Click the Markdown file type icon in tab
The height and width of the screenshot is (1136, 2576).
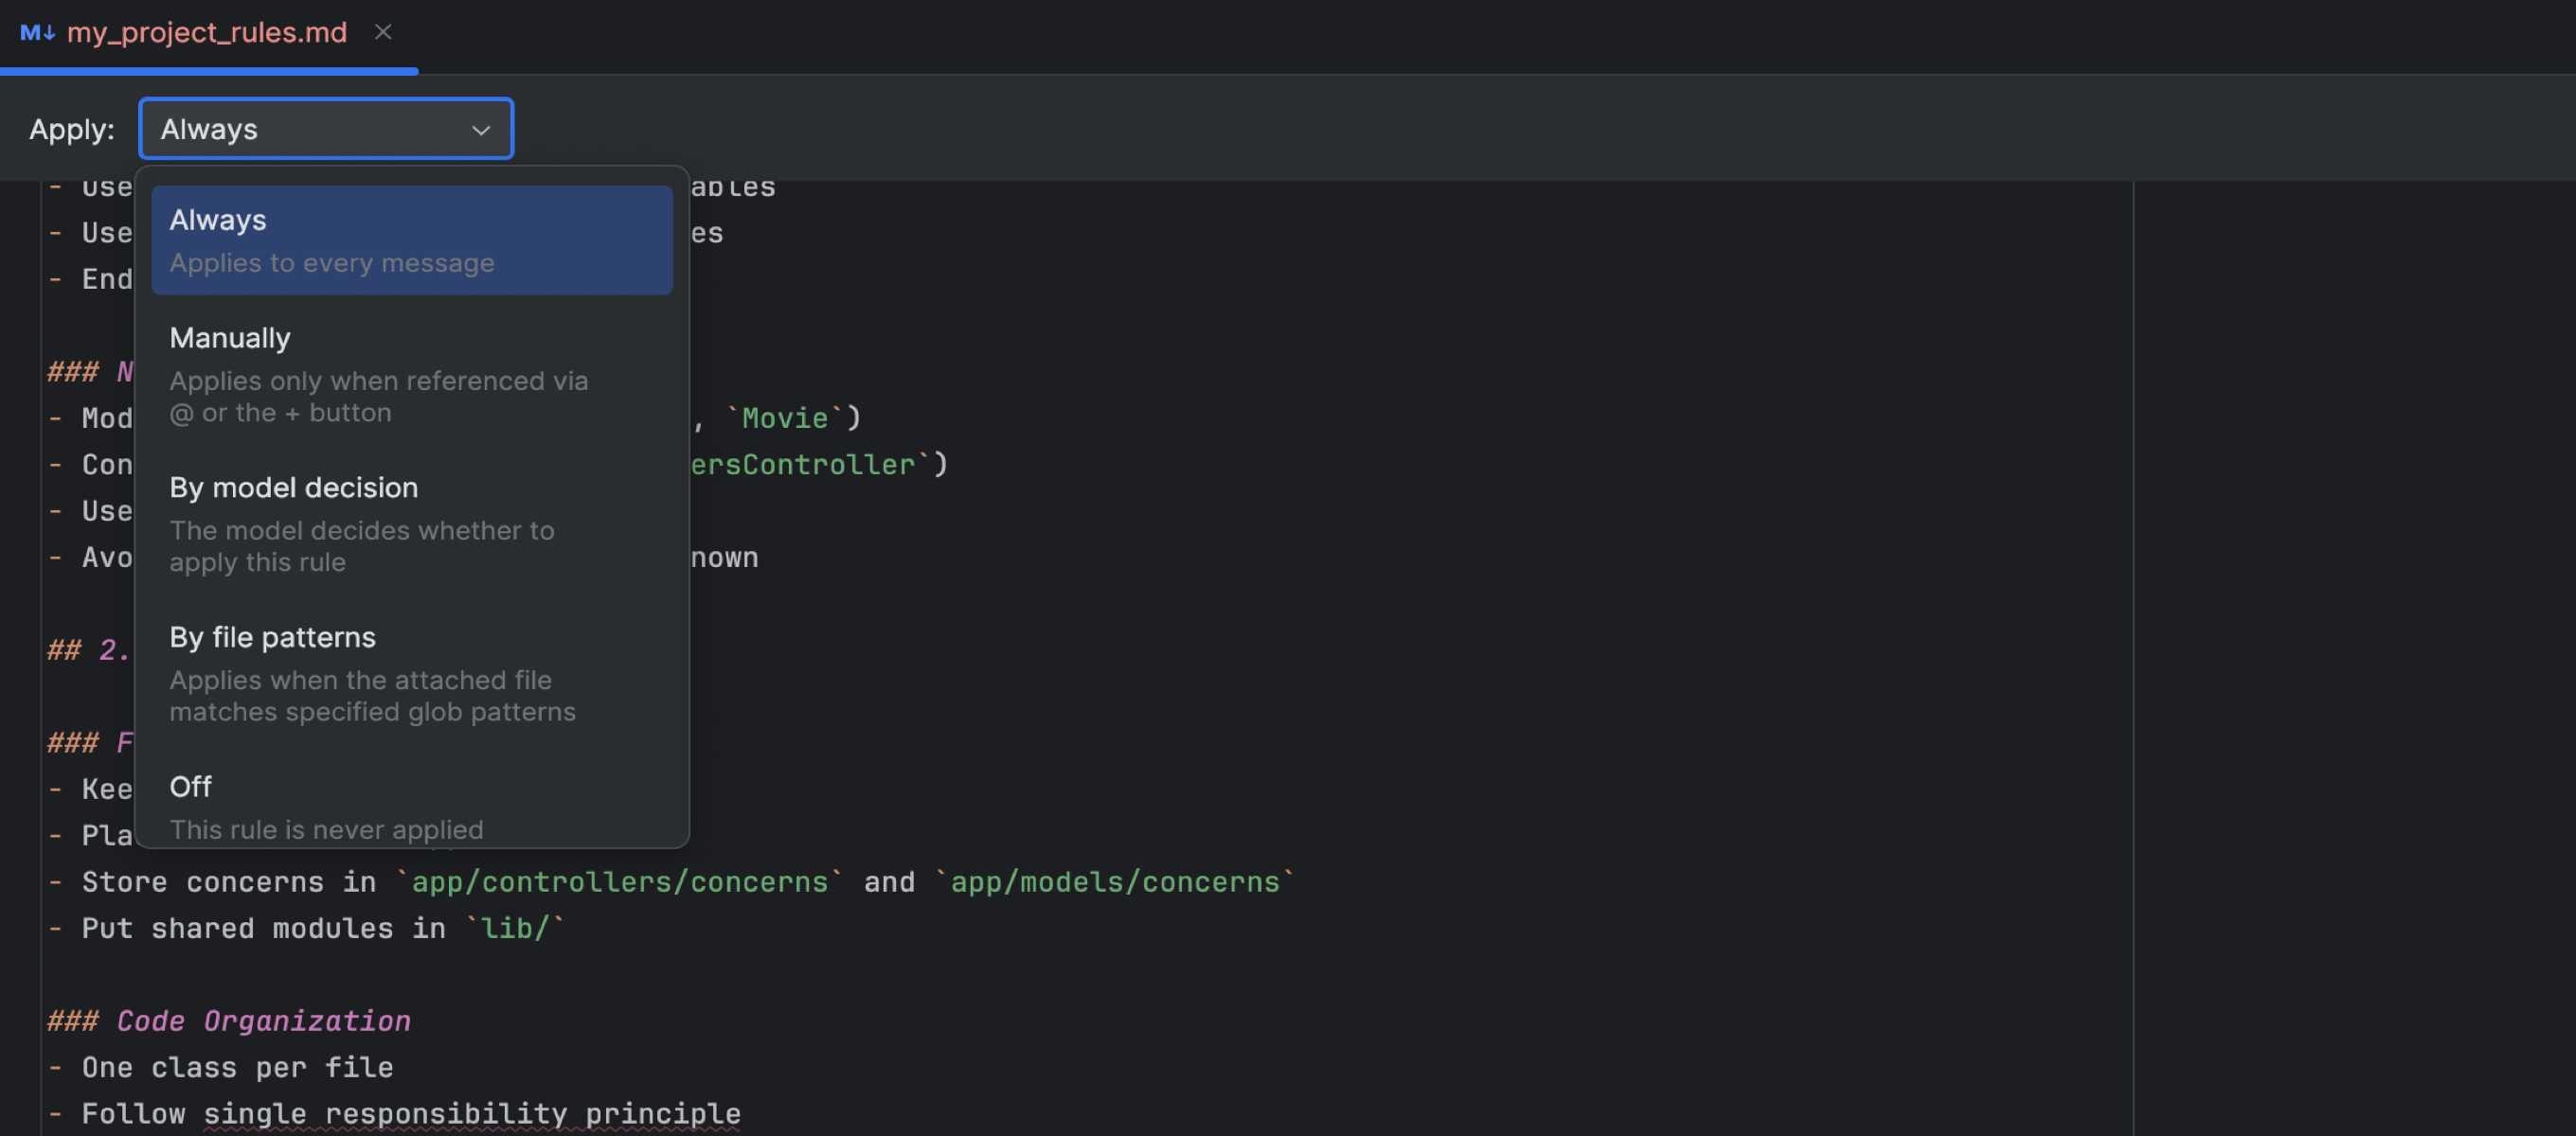coord(37,32)
